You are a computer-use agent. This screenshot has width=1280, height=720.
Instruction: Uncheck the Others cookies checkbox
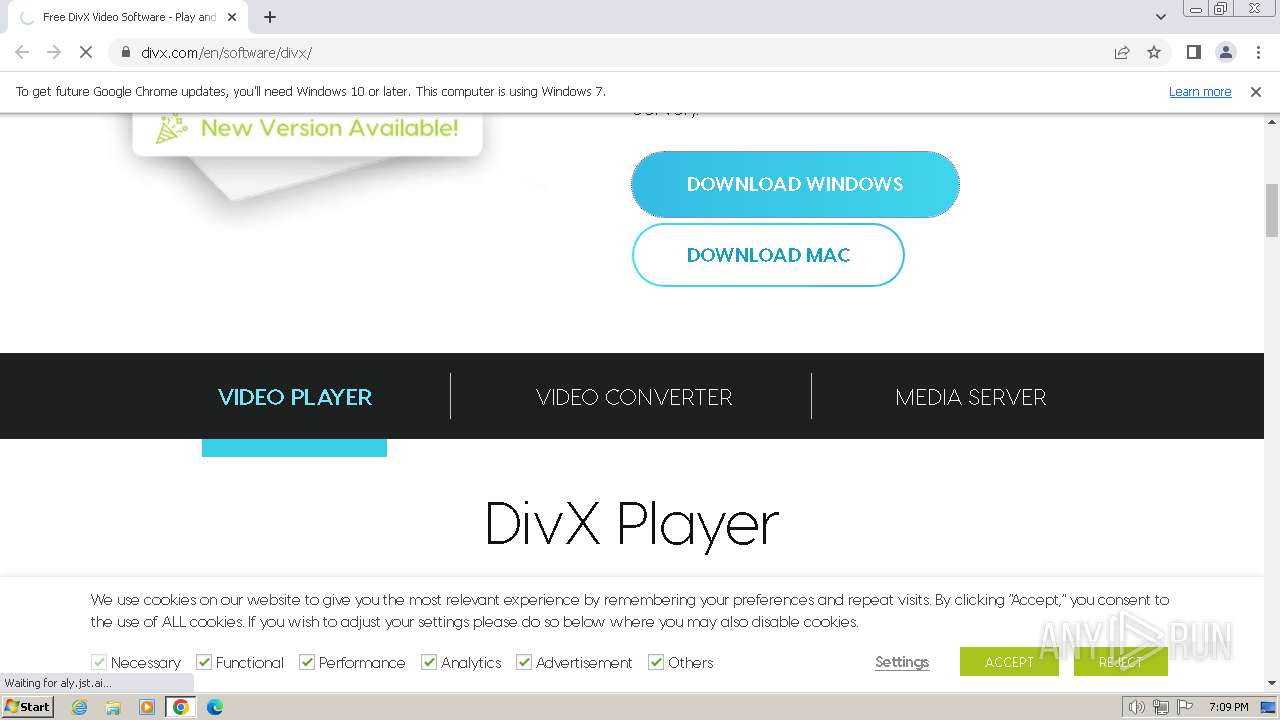pyautogui.click(x=656, y=662)
